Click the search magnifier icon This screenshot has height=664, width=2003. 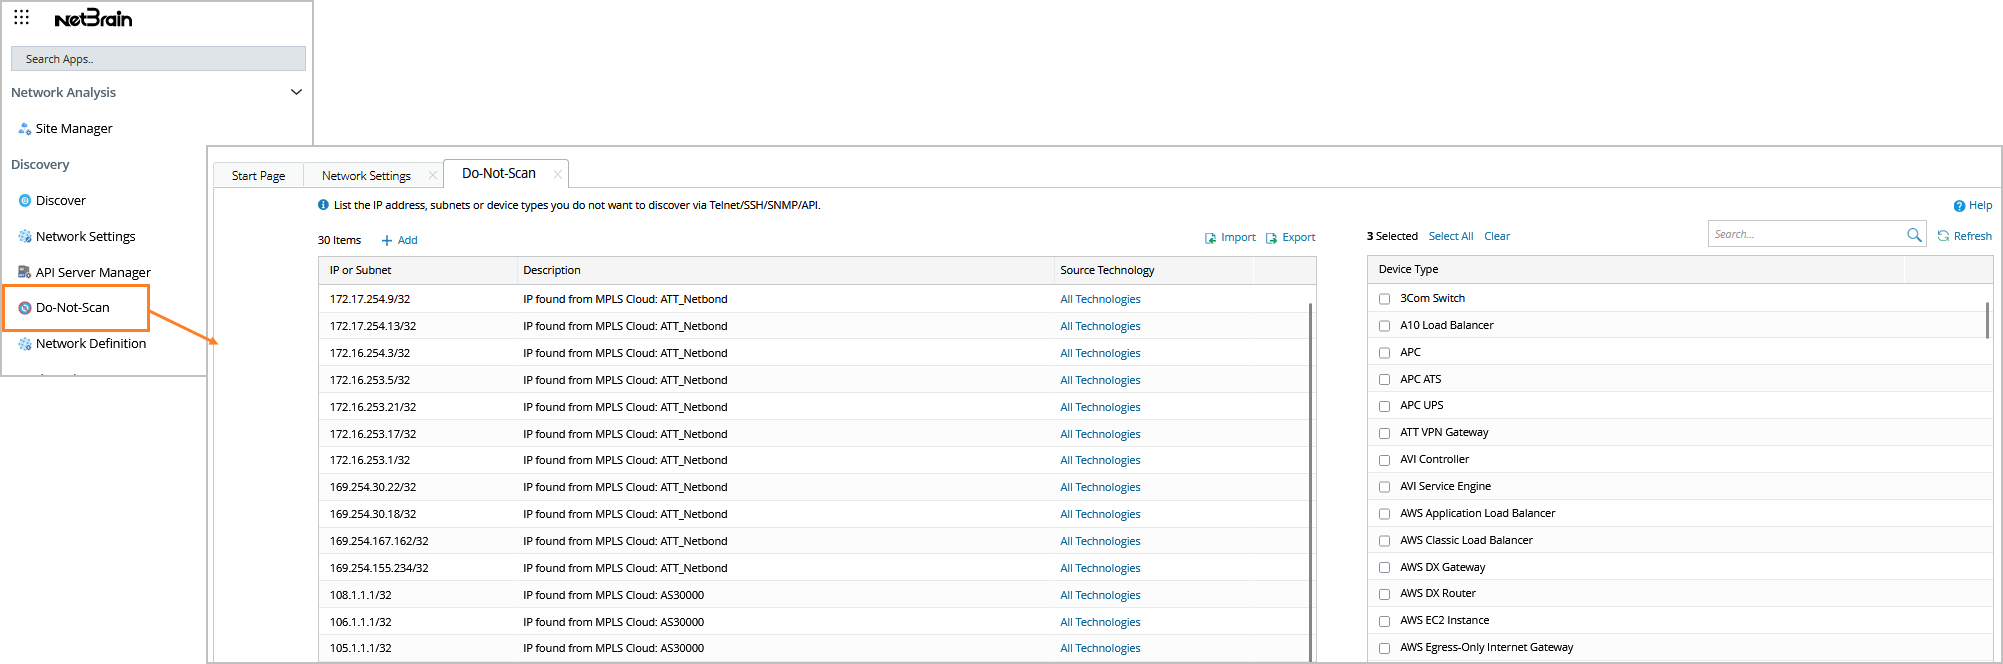coord(1914,235)
